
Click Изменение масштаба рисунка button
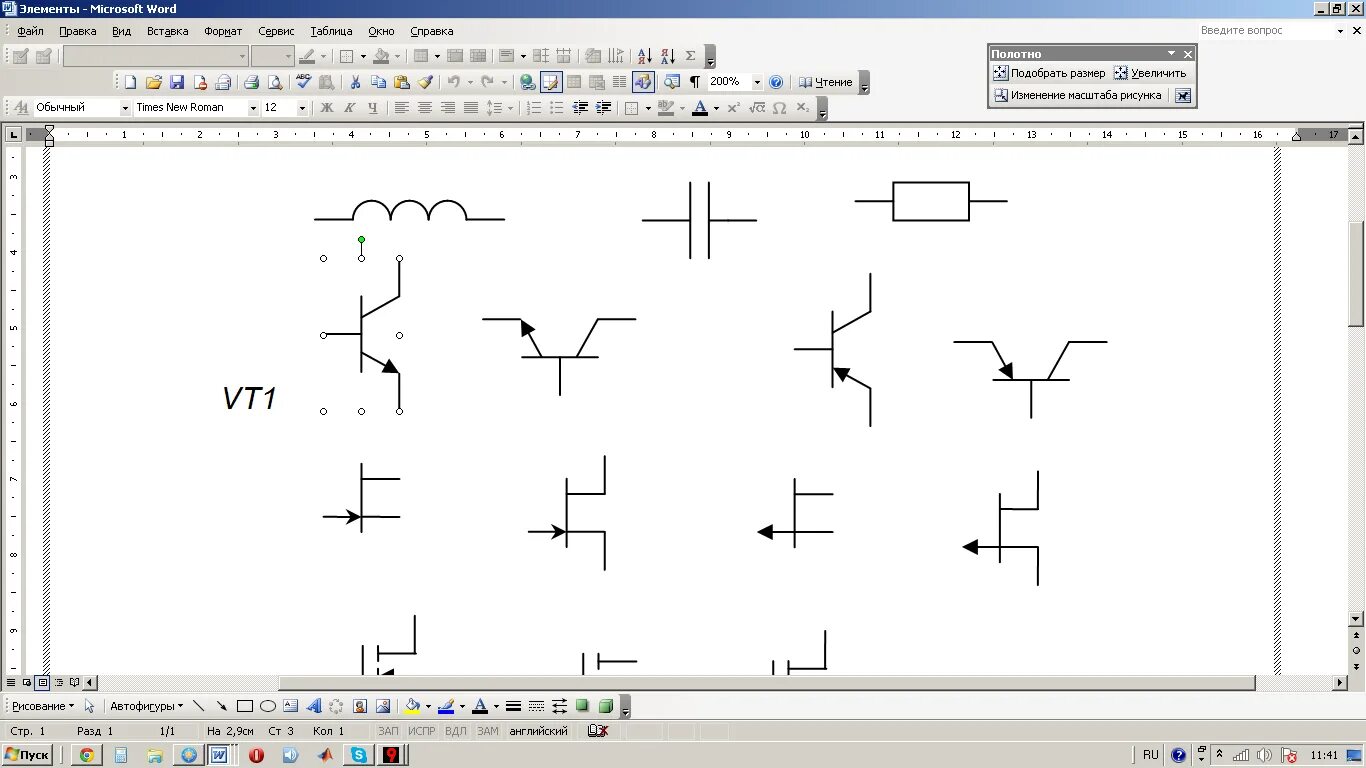(x=1078, y=96)
